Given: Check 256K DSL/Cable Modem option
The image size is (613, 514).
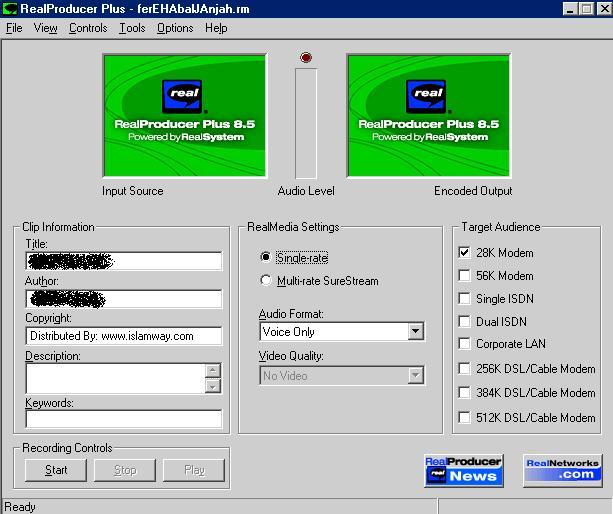Looking at the screenshot, I should point(464,369).
